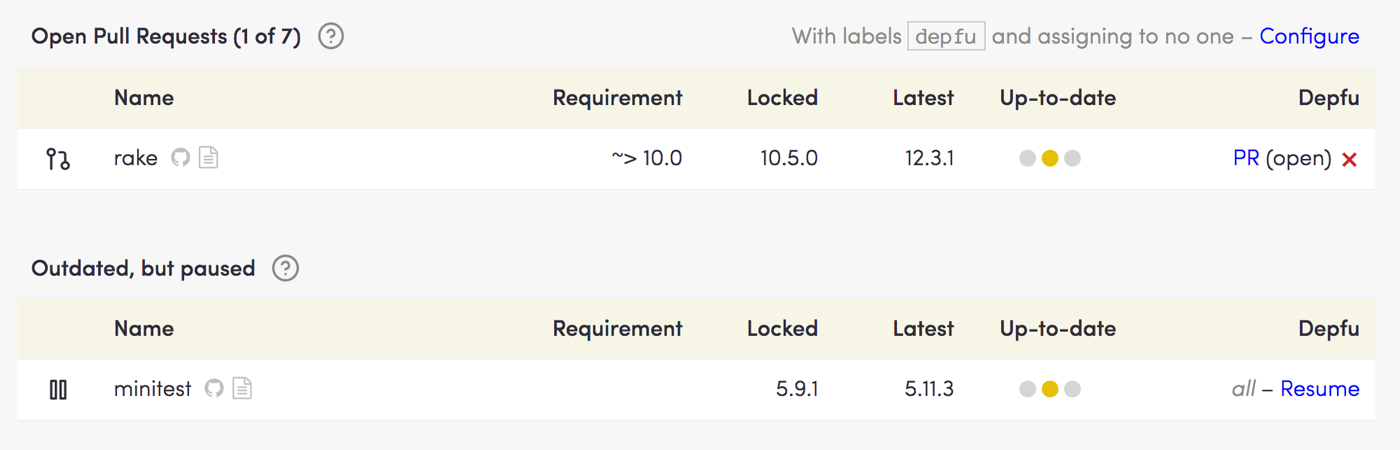
Task: Click the help icon beside Open Pull Requests
Action: (331, 37)
